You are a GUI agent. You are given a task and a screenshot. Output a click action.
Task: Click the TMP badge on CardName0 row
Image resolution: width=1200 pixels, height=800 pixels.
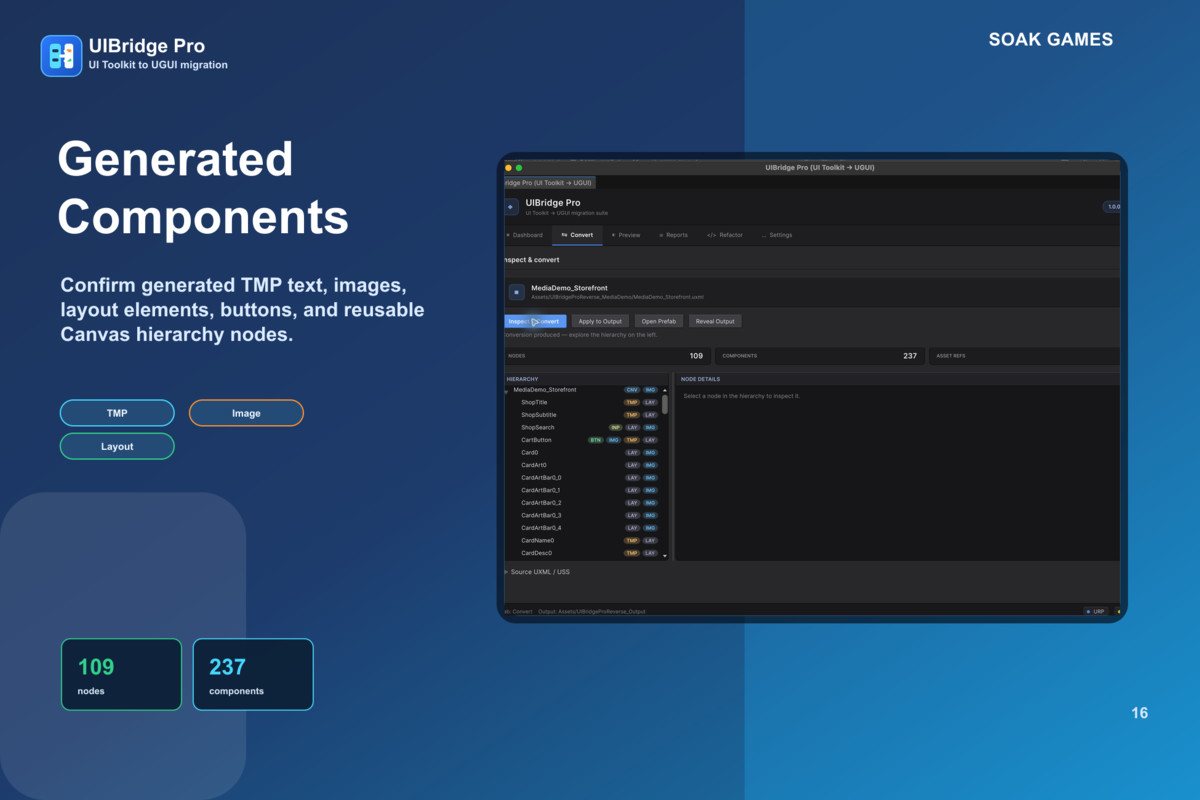click(632, 540)
